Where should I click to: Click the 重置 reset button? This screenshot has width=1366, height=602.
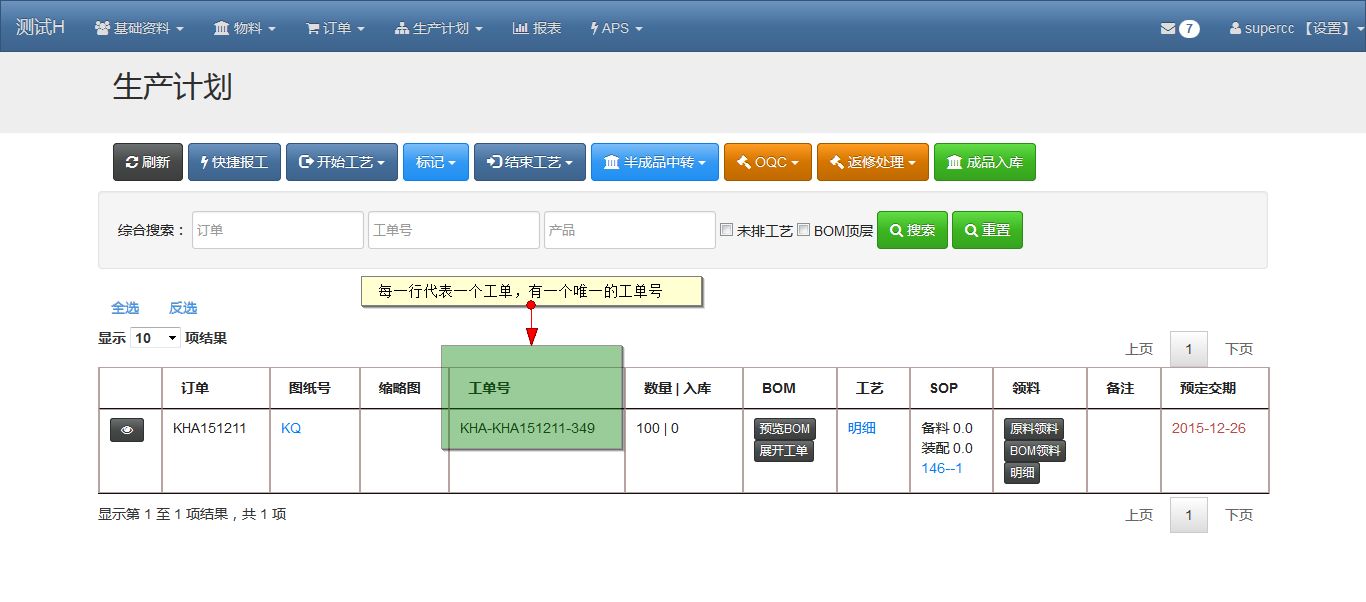point(986,230)
